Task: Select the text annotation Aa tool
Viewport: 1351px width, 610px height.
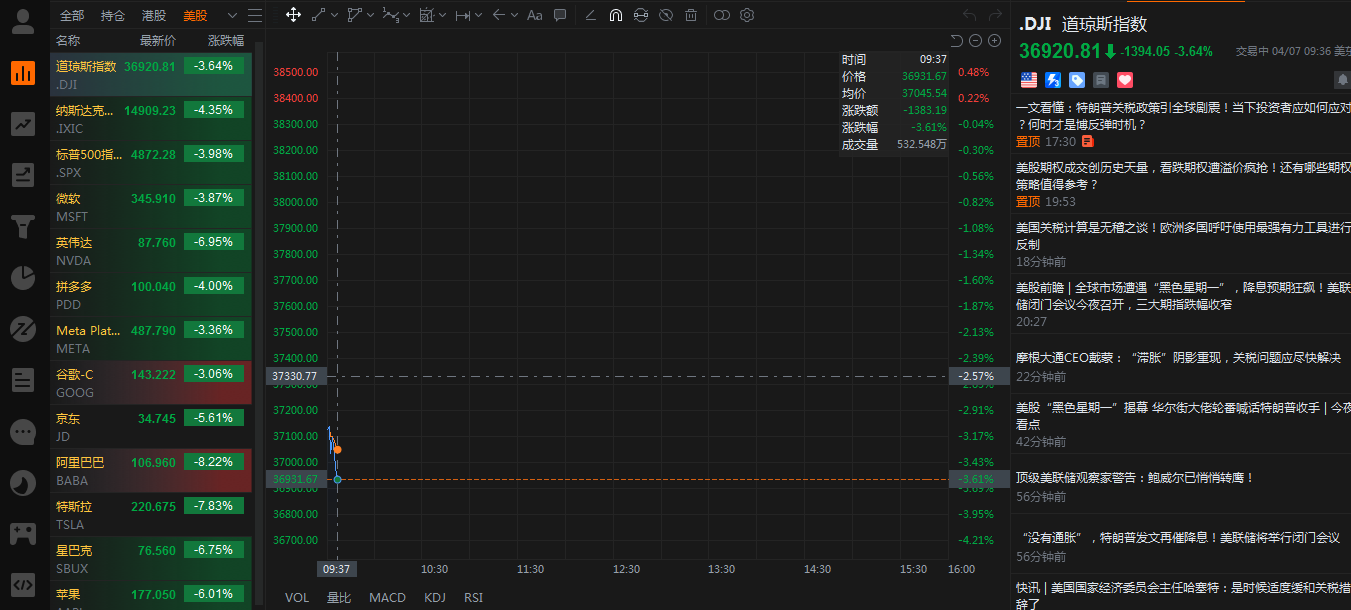Action: (x=534, y=15)
